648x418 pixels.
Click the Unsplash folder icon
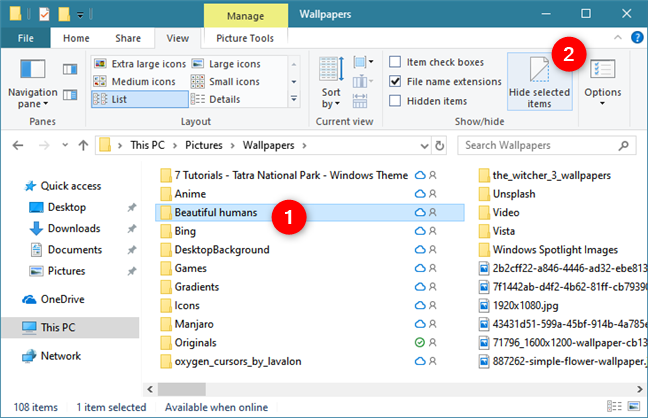click(484, 194)
